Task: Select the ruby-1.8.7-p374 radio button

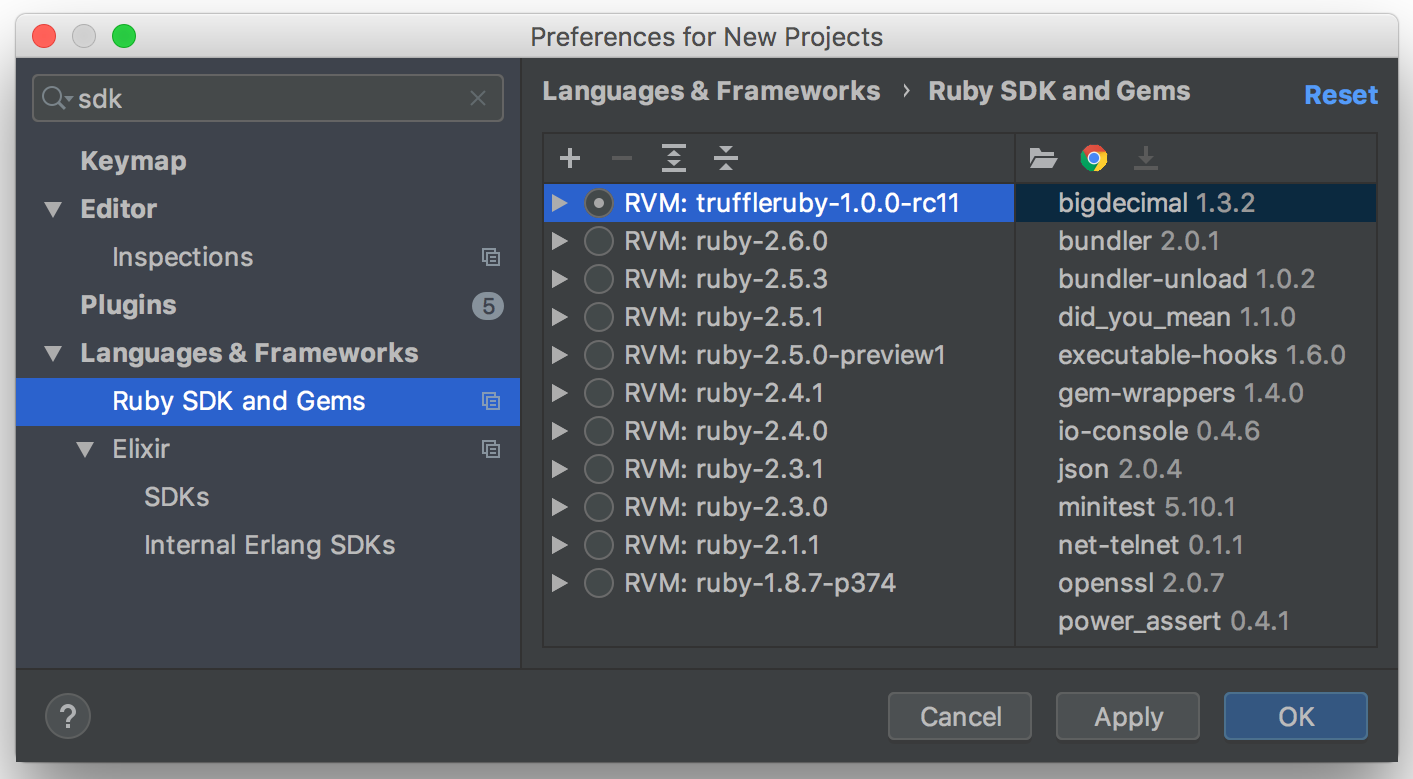Action: (598, 583)
